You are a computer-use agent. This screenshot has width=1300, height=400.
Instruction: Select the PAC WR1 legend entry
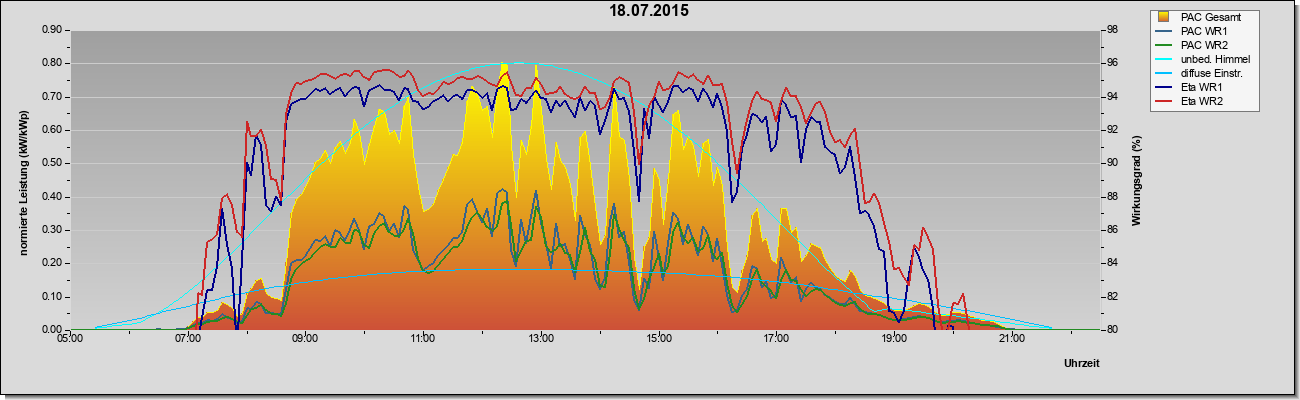(x=1215, y=31)
